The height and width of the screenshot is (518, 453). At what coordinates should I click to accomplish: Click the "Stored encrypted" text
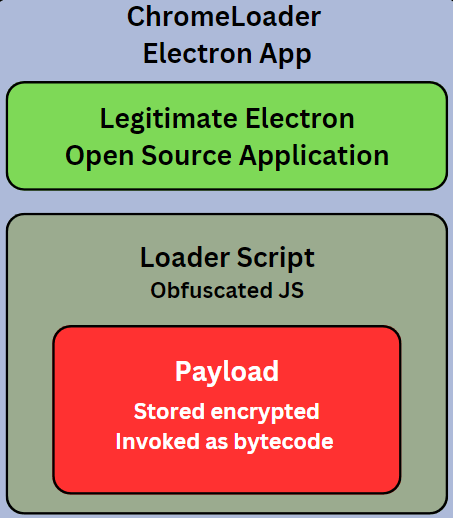227,412
